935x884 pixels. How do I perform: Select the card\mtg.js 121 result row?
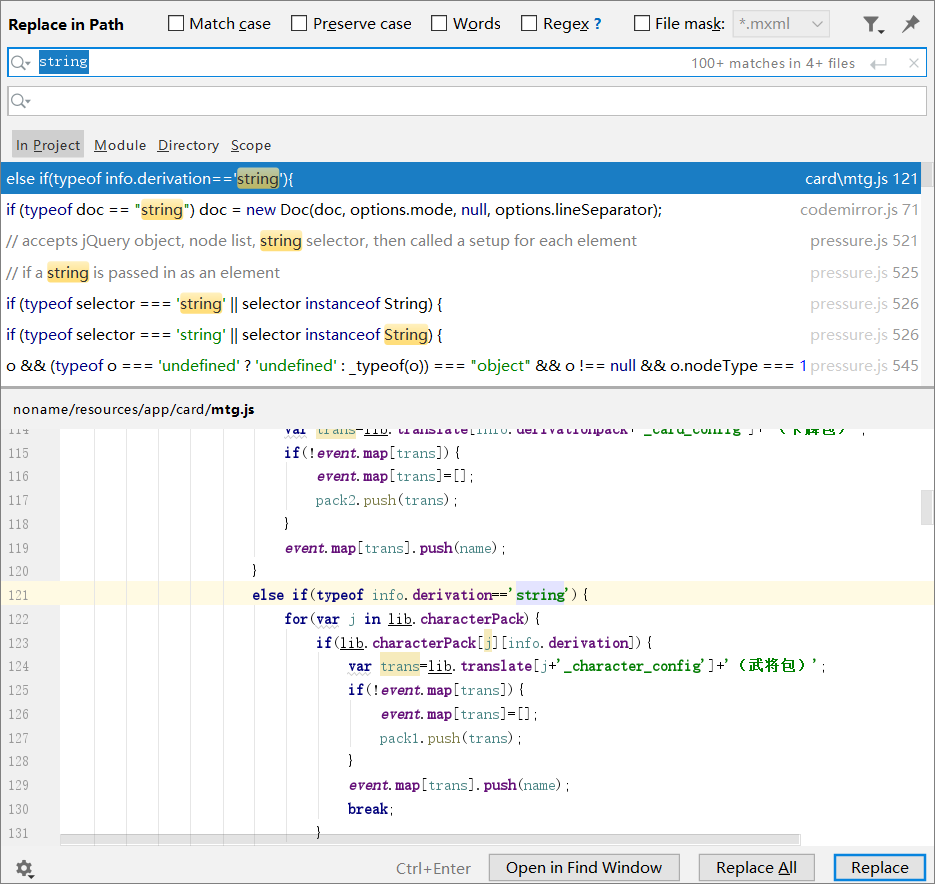pos(460,178)
